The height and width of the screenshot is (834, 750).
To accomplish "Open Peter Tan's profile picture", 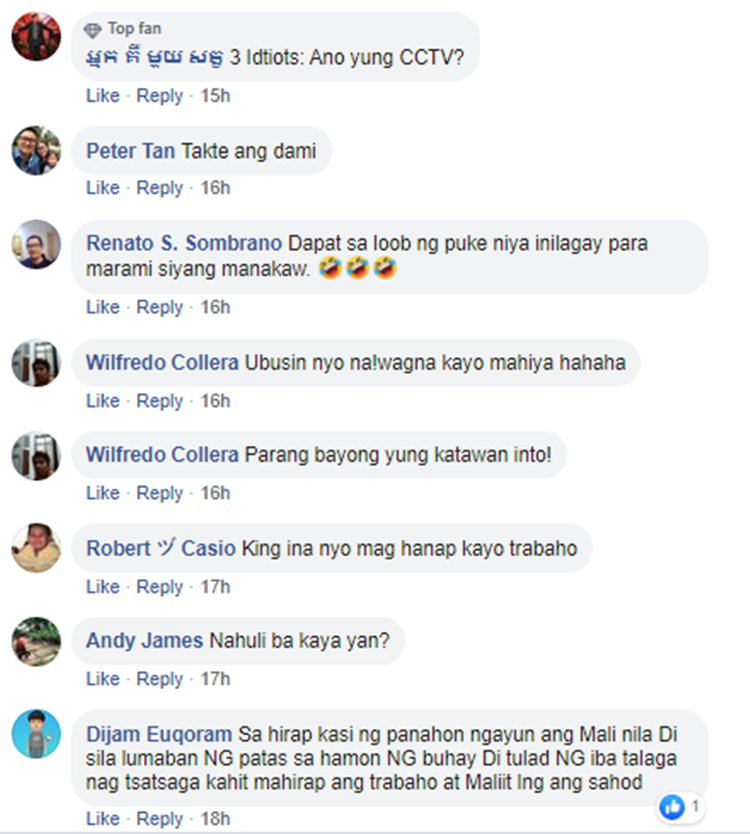I will coord(36,151).
